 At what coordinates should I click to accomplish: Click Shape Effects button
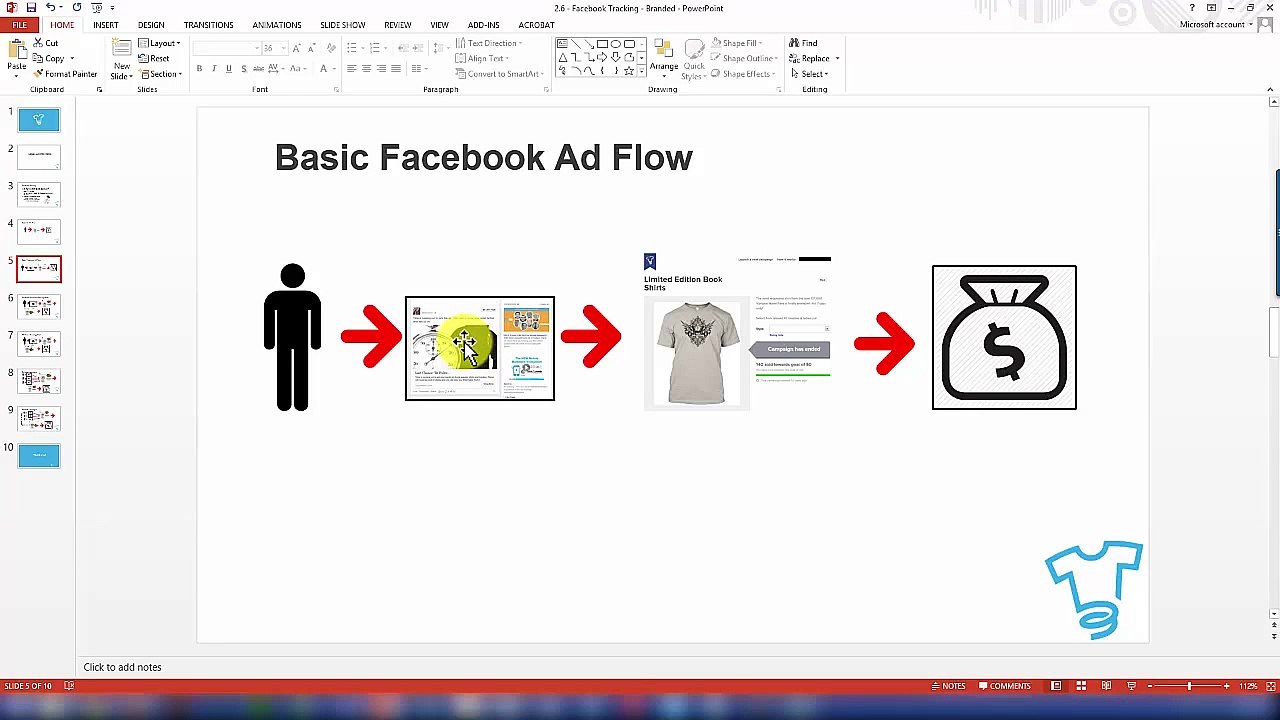click(x=741, y=74)
